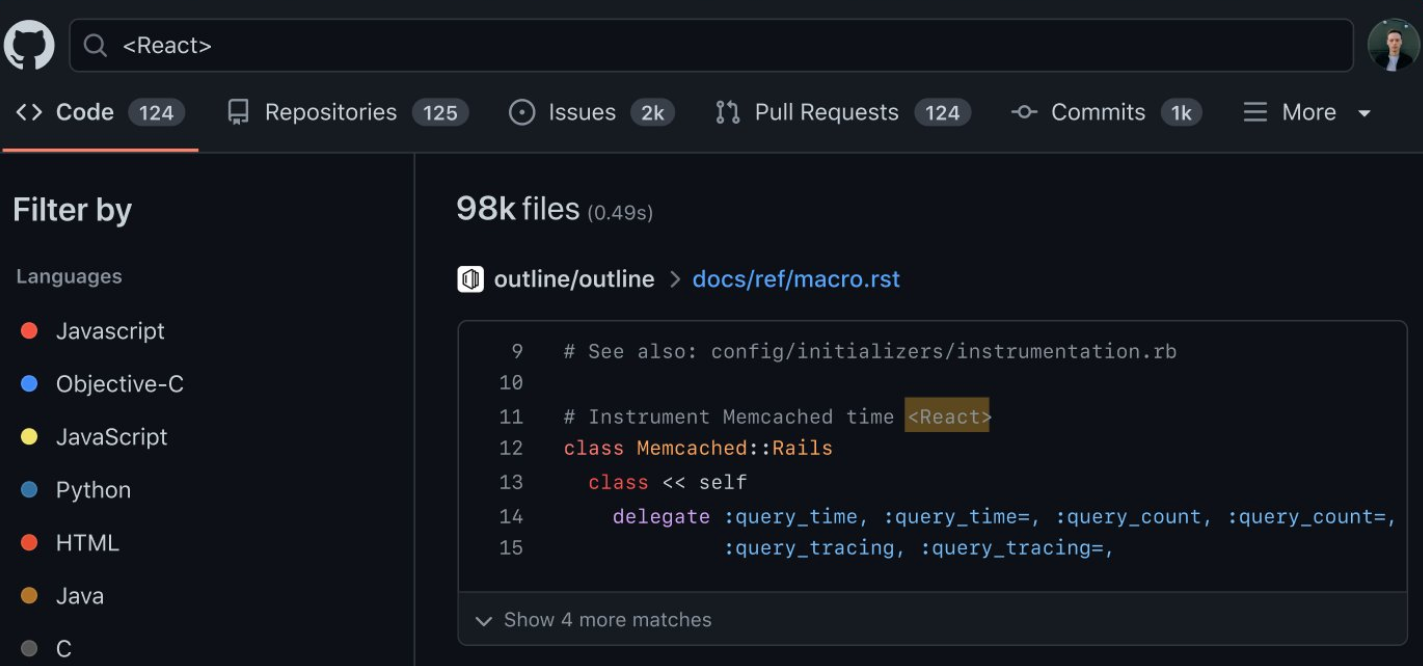Click the Issues circle icon

(x=523, y=112)
